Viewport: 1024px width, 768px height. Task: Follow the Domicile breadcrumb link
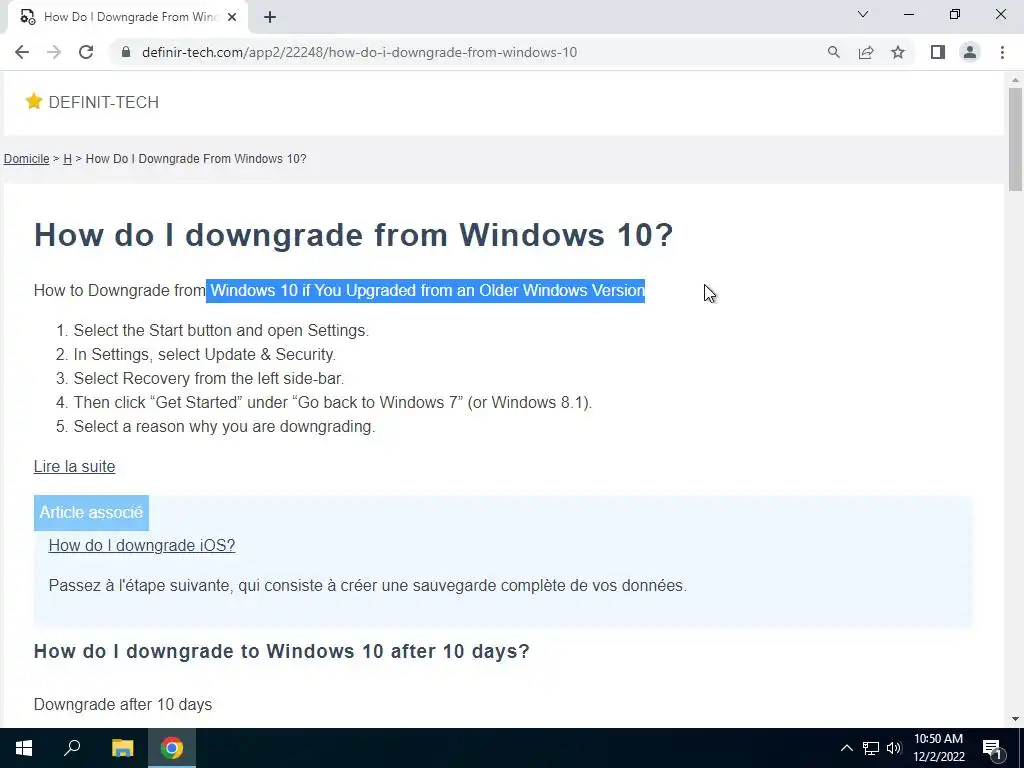(x=27, y=159)
